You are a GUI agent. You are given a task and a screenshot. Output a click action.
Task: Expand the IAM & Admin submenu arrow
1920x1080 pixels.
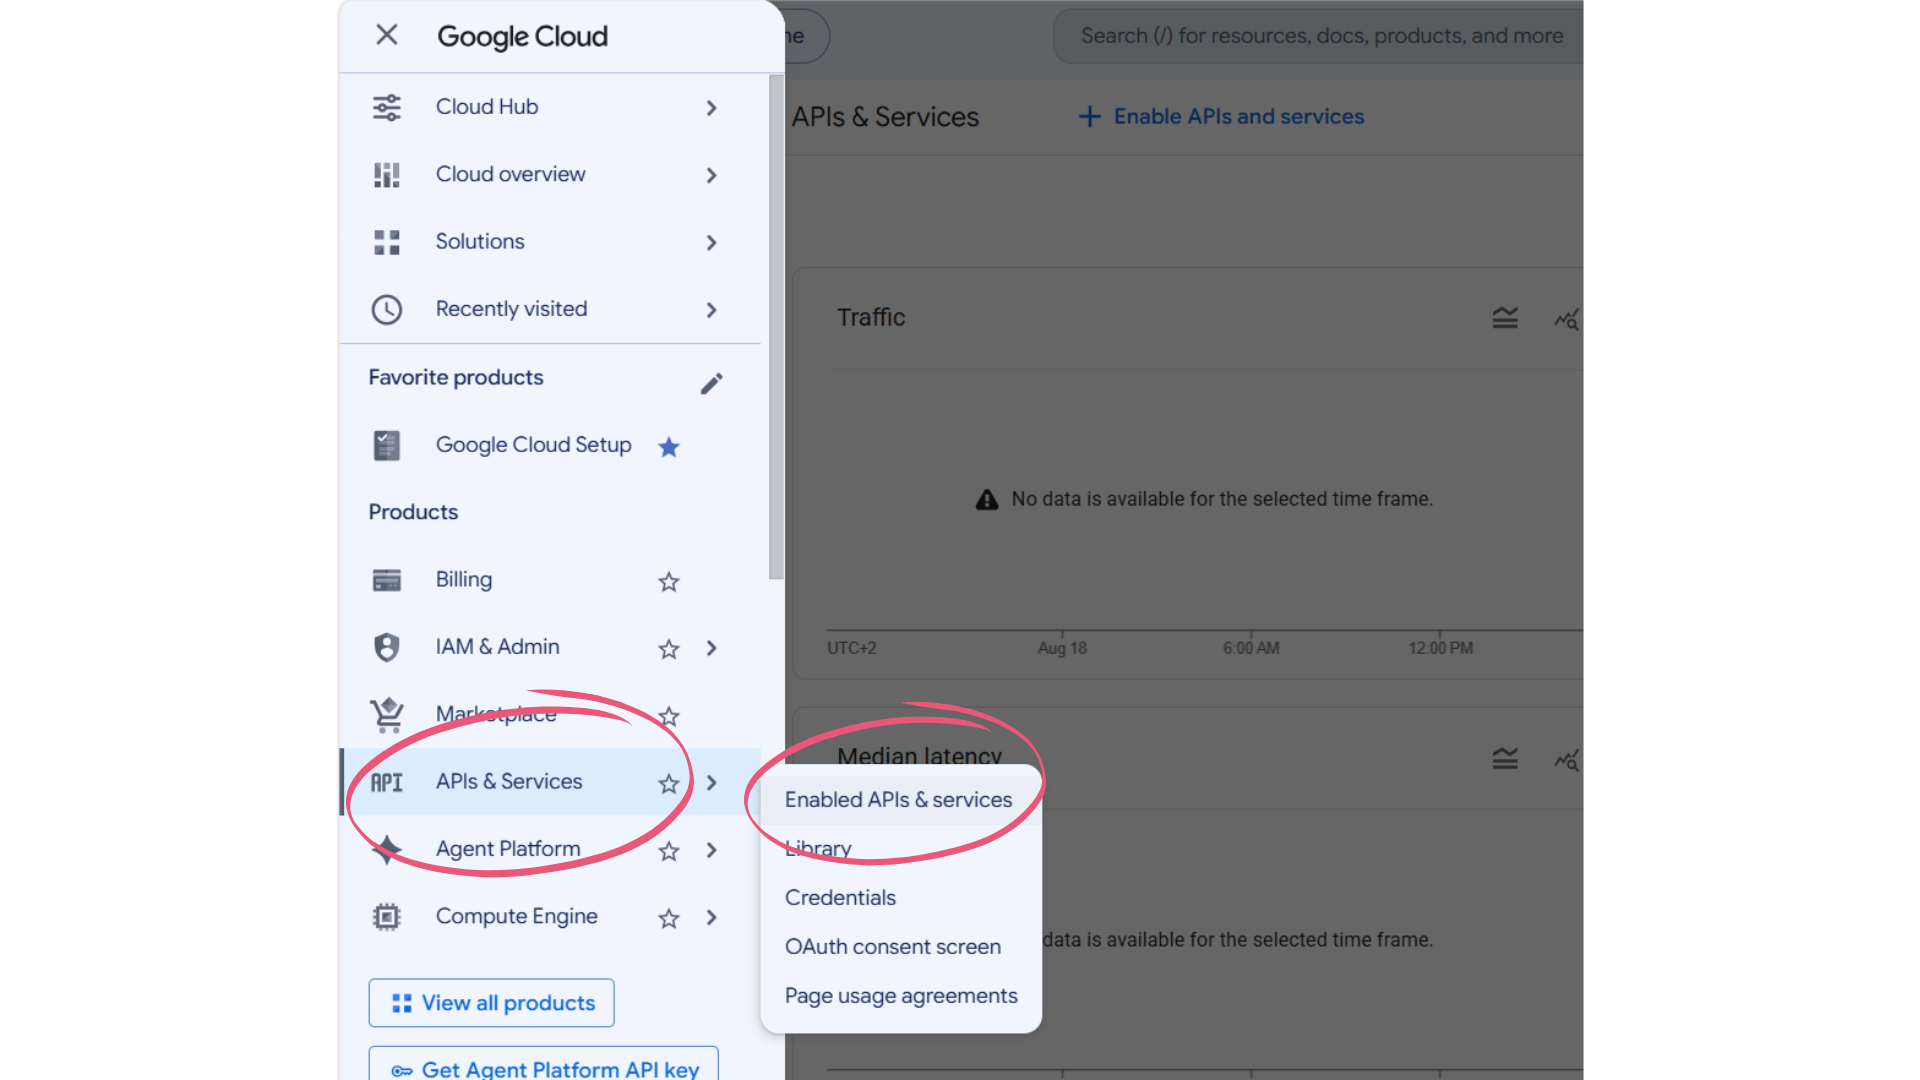(x=711, y=648)
